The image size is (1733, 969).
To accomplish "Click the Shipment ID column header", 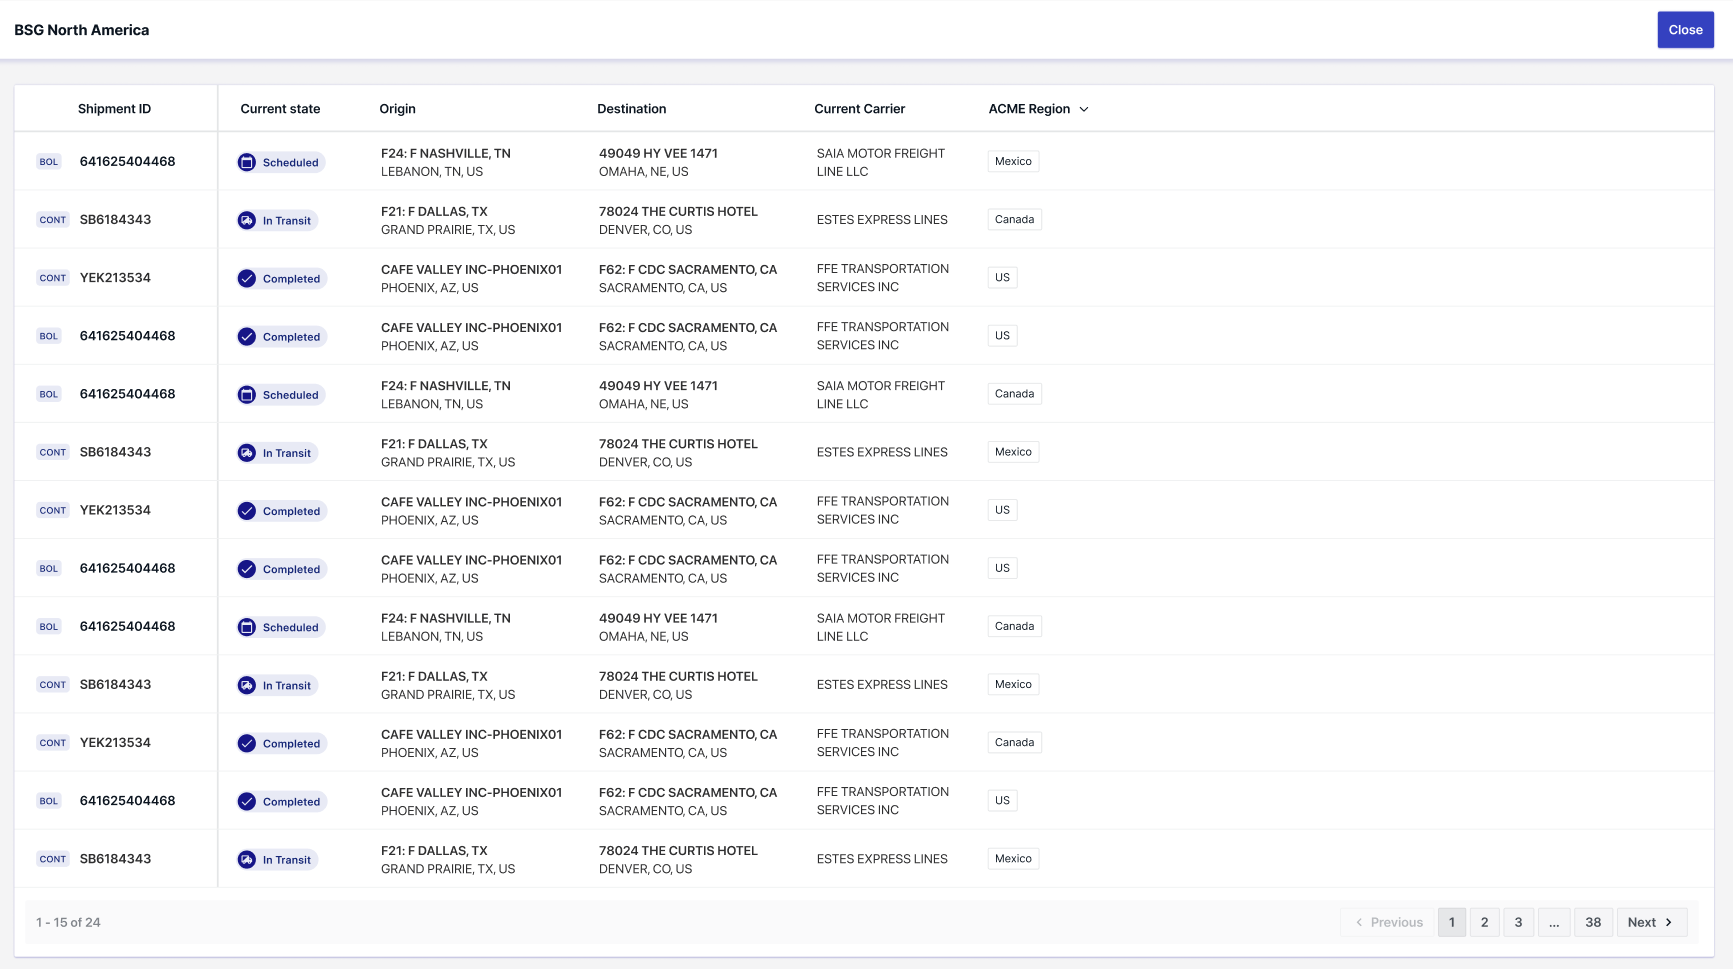I will coord(114,109).
